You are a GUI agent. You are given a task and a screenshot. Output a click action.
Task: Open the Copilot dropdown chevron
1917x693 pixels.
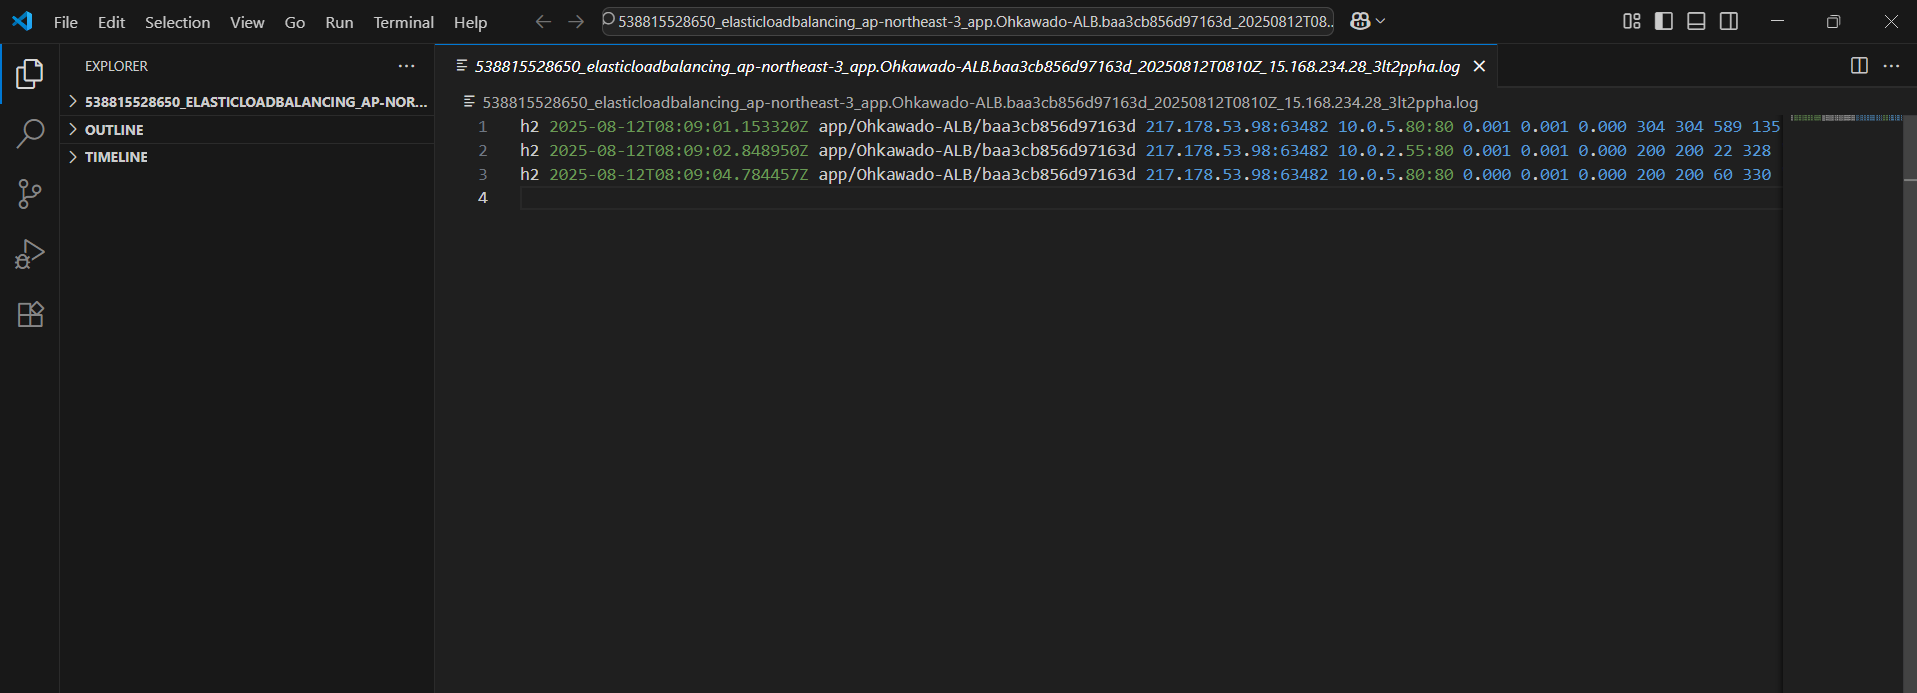pos(1381,21)
